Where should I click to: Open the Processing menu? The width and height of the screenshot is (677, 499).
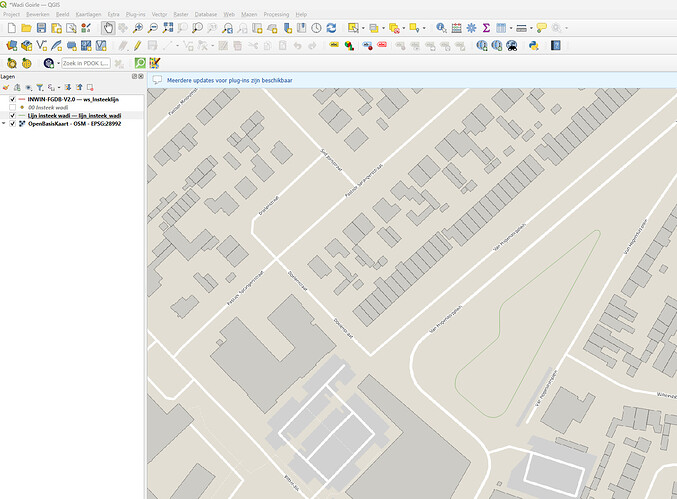(277, 15)
